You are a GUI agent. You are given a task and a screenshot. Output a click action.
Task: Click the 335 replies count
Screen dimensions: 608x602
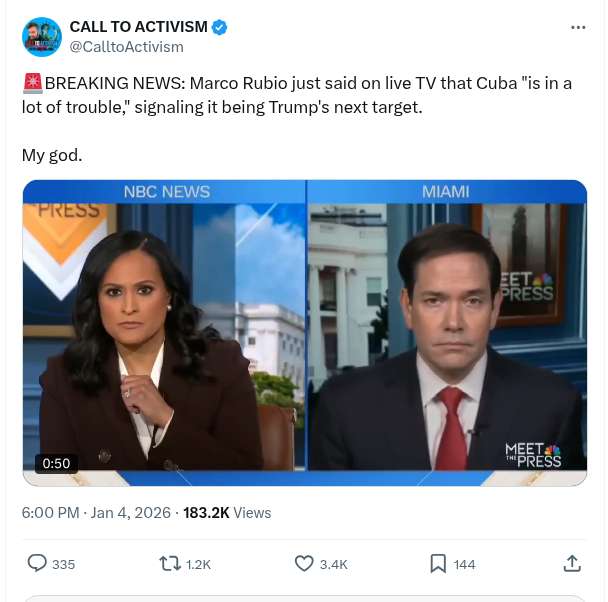63,565
